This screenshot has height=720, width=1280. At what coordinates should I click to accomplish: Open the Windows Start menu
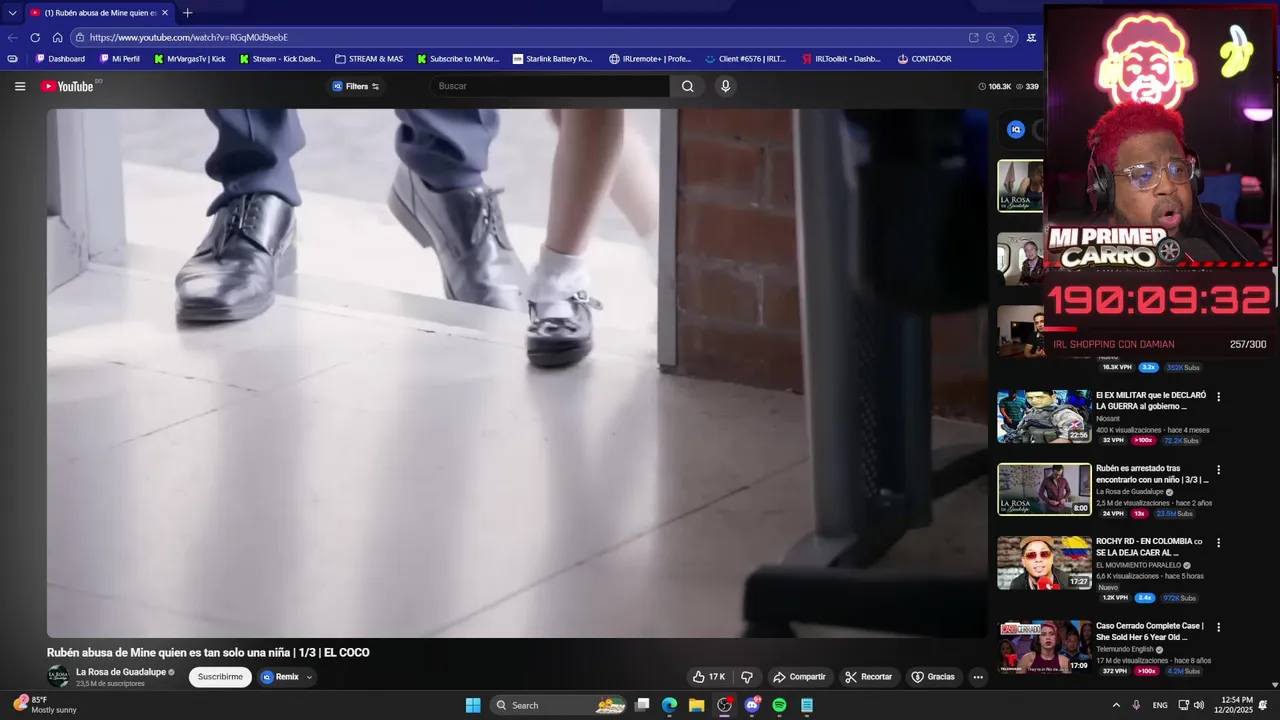[x=473, y=705]
